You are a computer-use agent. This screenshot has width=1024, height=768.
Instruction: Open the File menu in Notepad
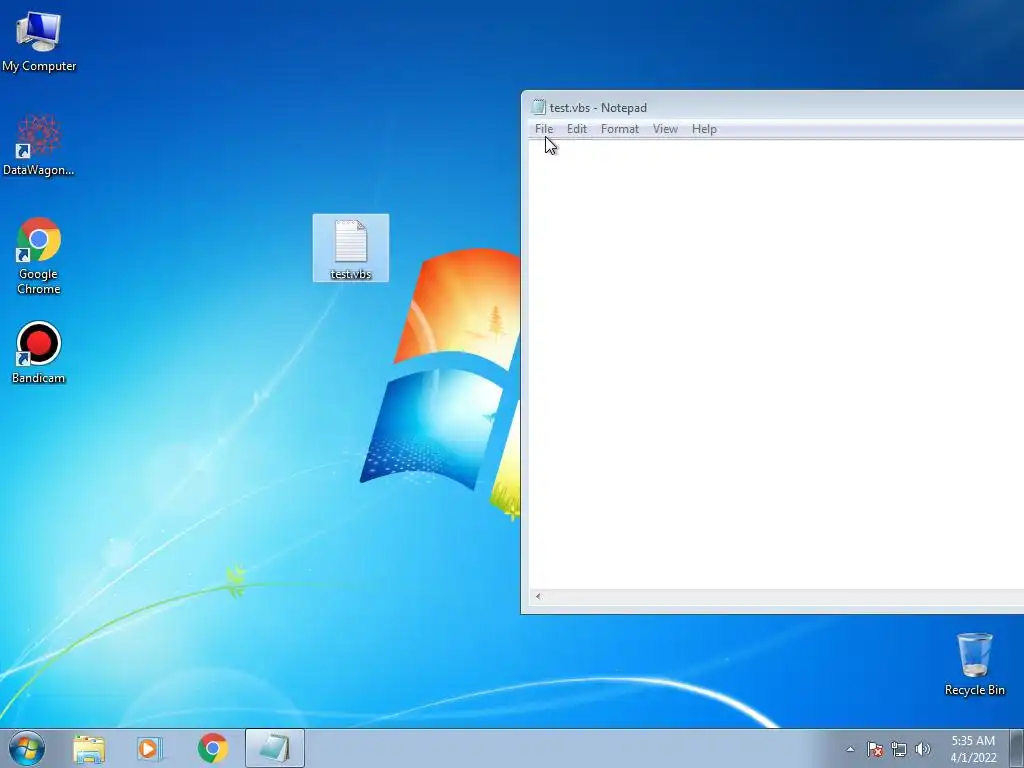coord(544,129)
